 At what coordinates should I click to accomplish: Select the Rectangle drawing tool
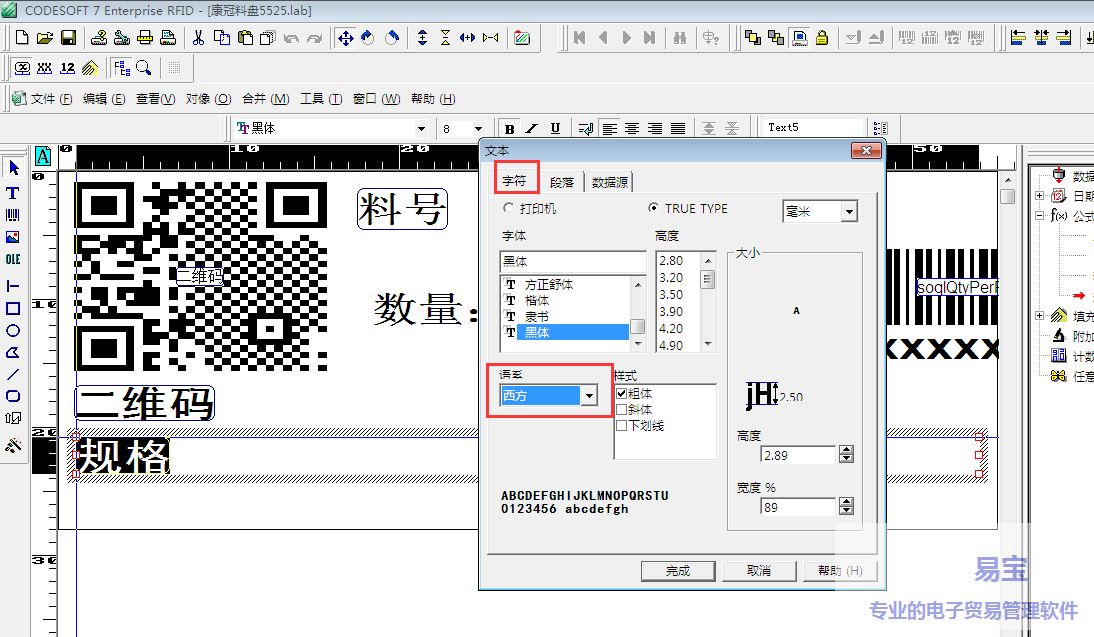13,308
